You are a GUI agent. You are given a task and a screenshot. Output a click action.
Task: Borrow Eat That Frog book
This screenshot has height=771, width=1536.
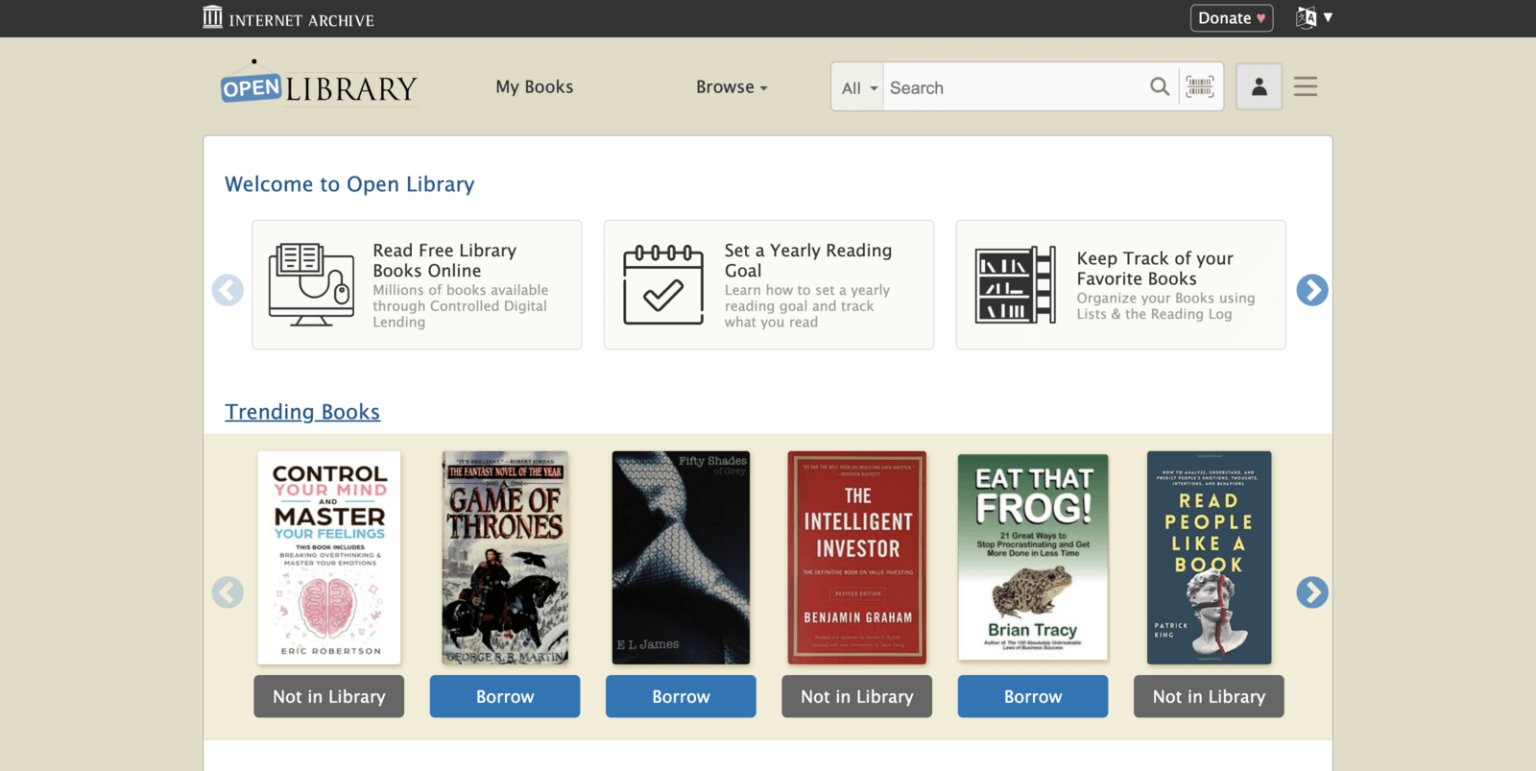pos(1032,697)
